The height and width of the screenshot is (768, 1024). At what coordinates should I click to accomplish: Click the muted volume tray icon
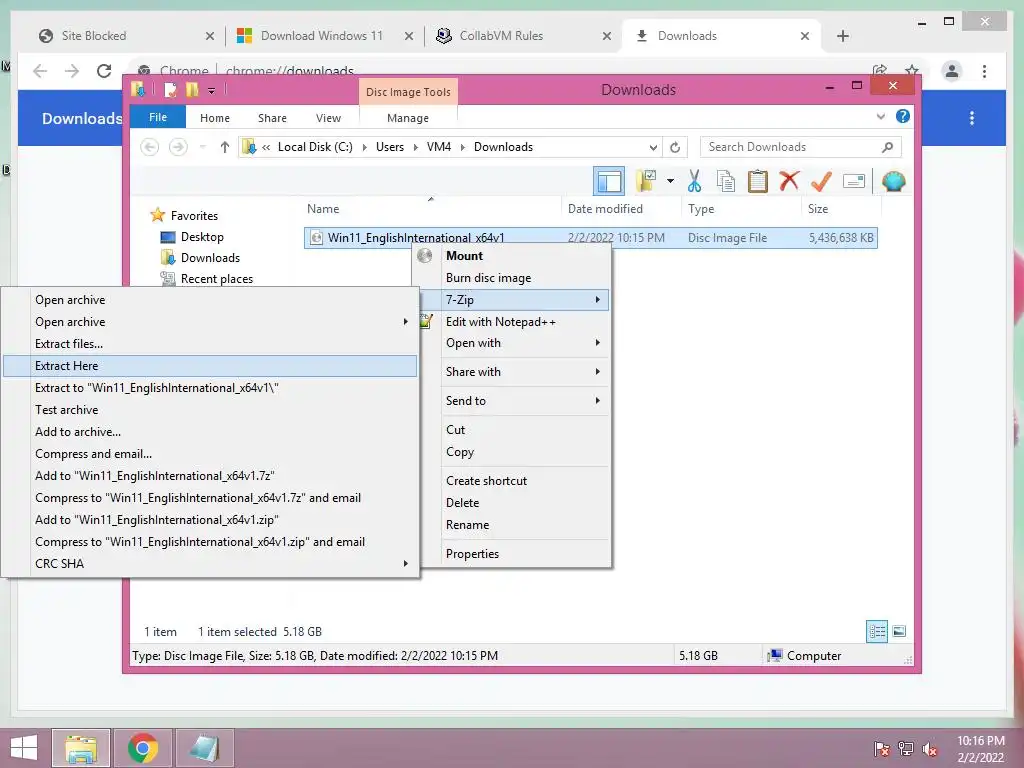[x=930, y=749]
